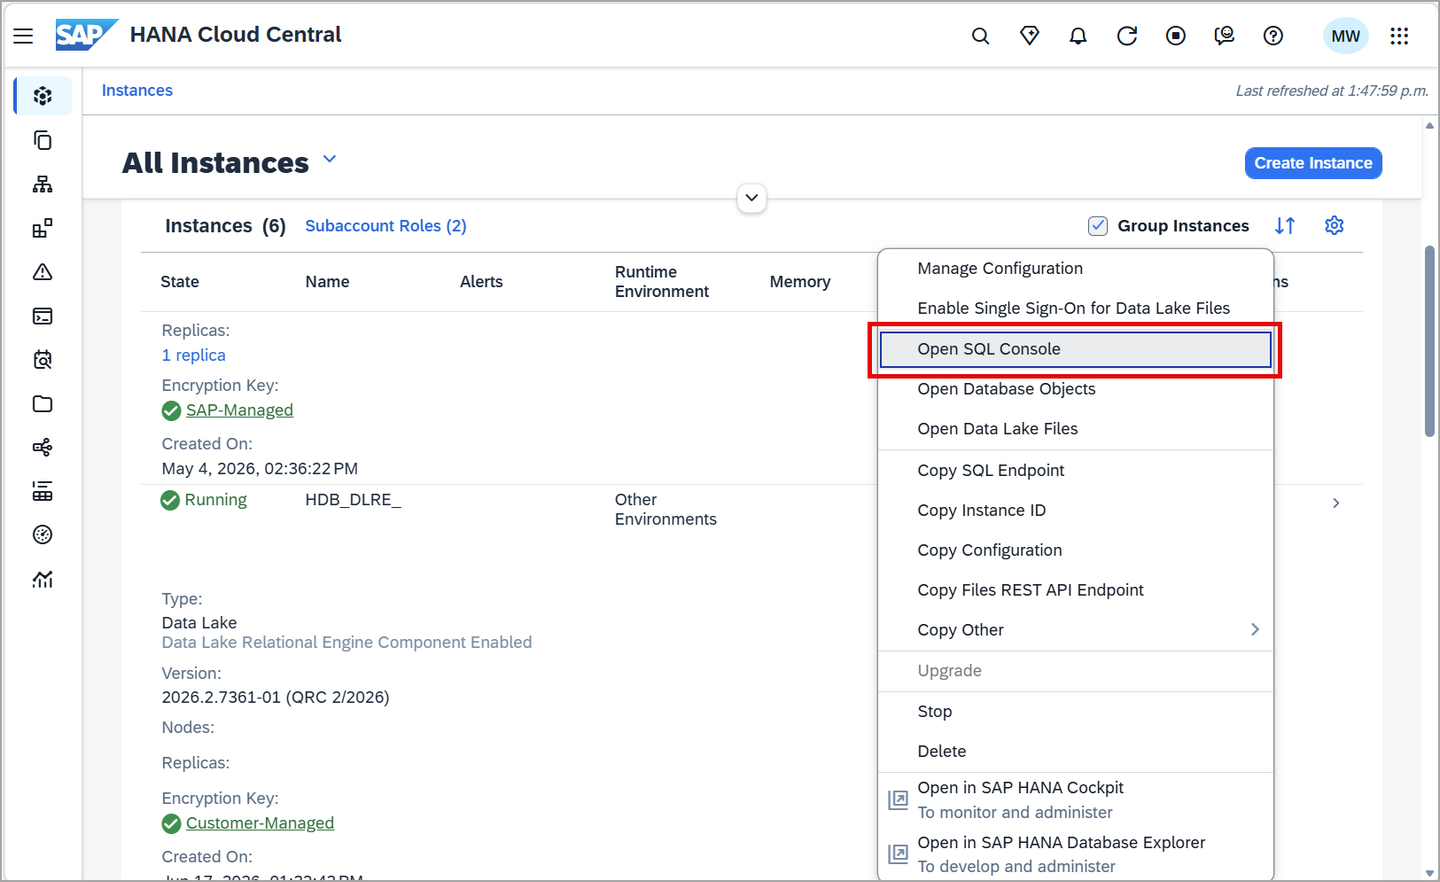Open the Instances breadcrumb link
1440x882 pixels.
click(x=137, y=90)
